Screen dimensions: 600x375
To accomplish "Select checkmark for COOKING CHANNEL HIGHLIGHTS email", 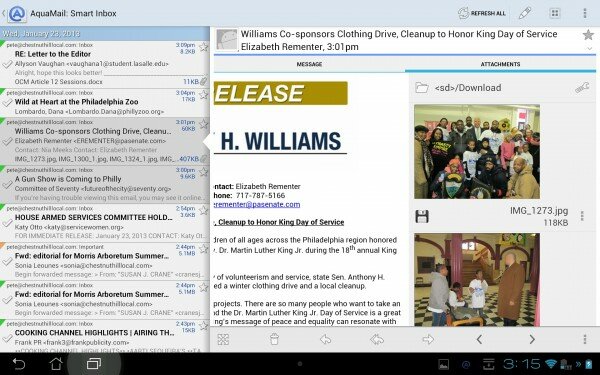I will pos(7,339).
